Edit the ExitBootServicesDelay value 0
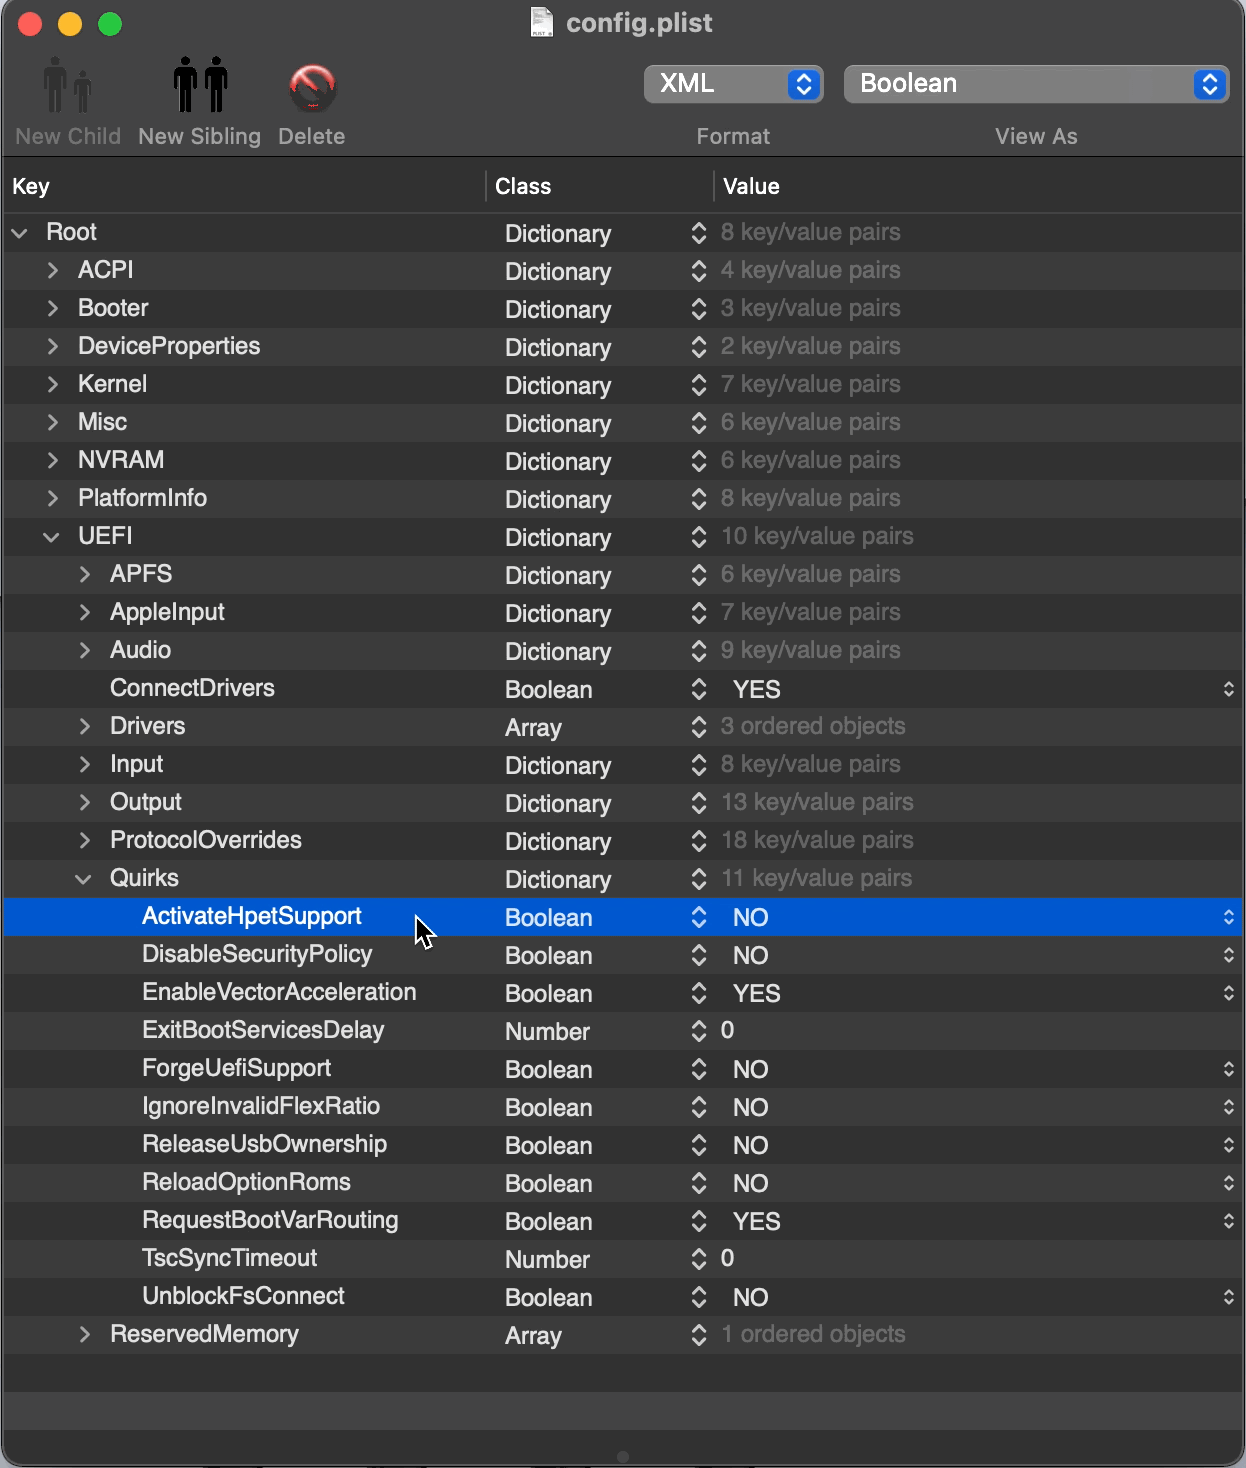The image size is (1246, 1468). coord(727,1030)
